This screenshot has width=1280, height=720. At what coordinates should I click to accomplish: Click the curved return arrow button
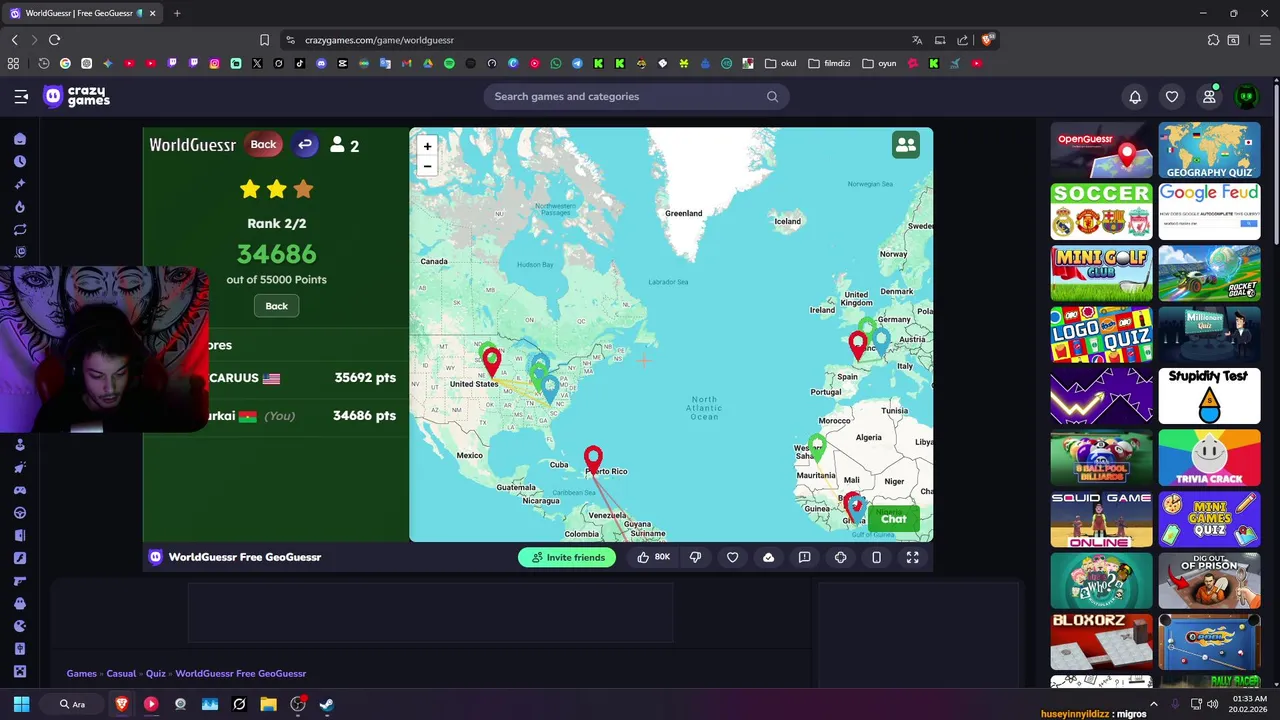click(305, 145)
